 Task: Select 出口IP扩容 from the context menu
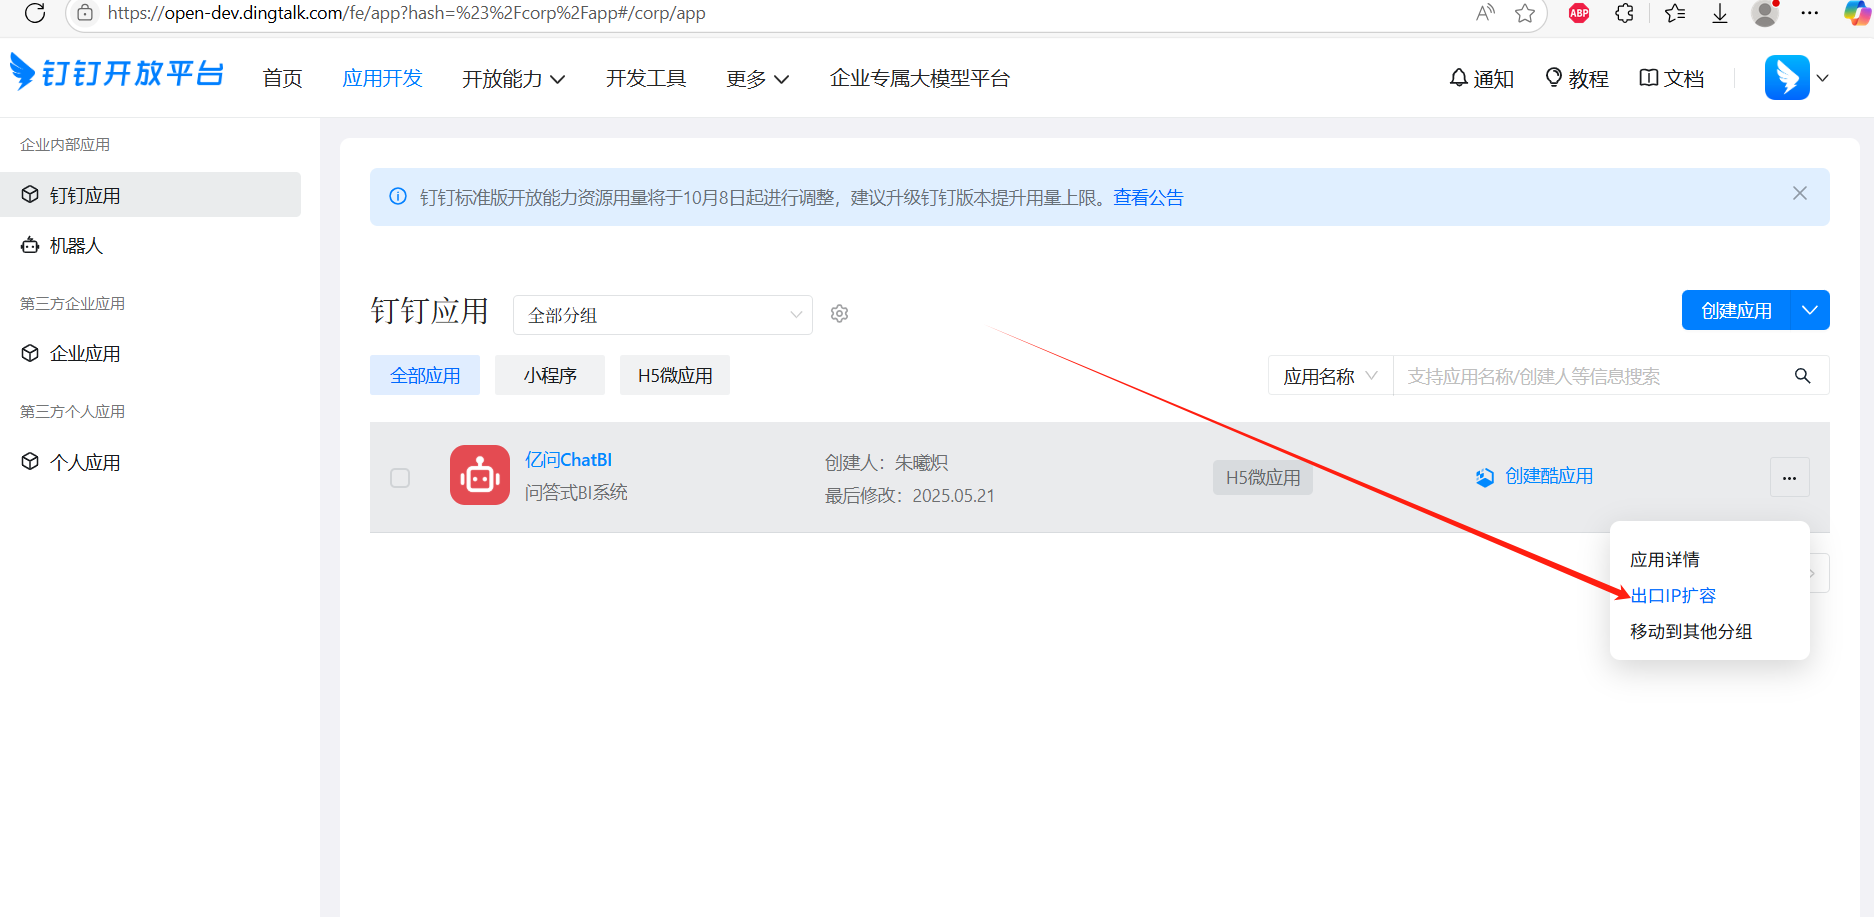[x=1673, y=596]
